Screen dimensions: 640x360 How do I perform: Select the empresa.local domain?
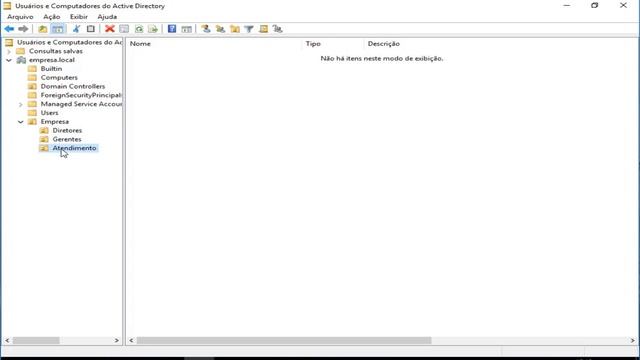pyautogui.click(x=52, y=60)
